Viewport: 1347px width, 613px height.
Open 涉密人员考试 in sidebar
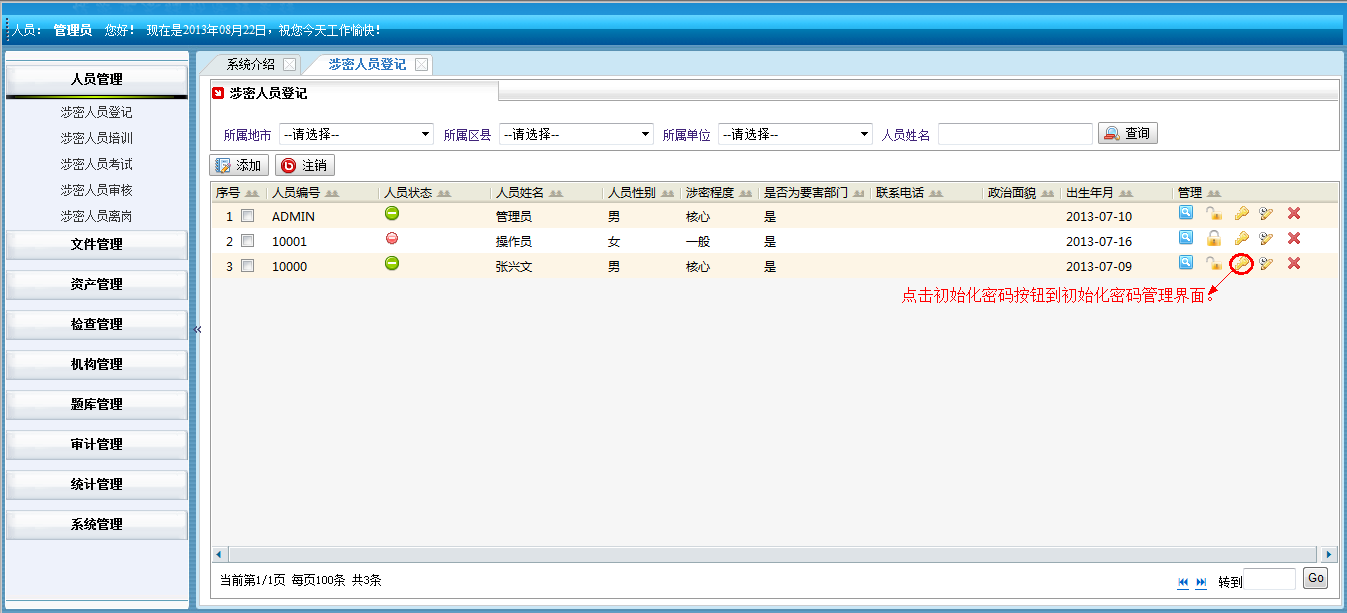96,165
